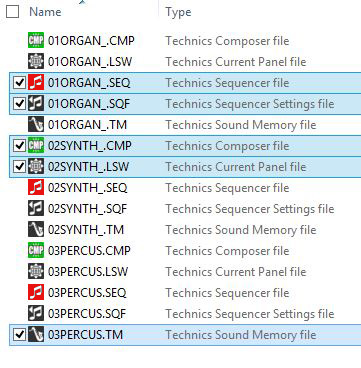Click the 02SYNTH_.TM saxophone icon
This screenshot has width=361, height=368.
(x=36, y=230)
